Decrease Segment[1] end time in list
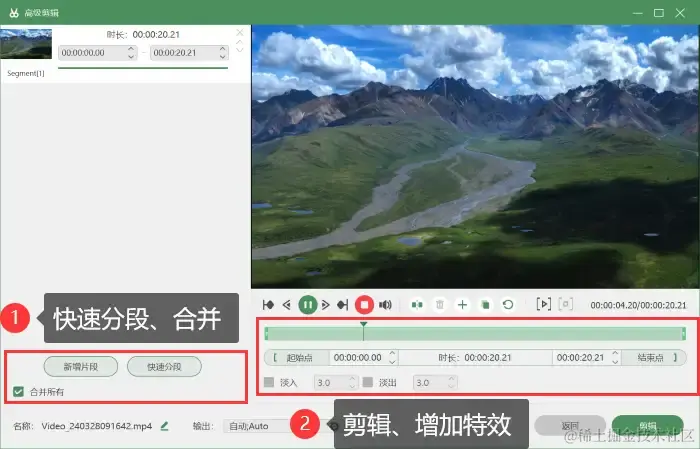 click(223, 56)
